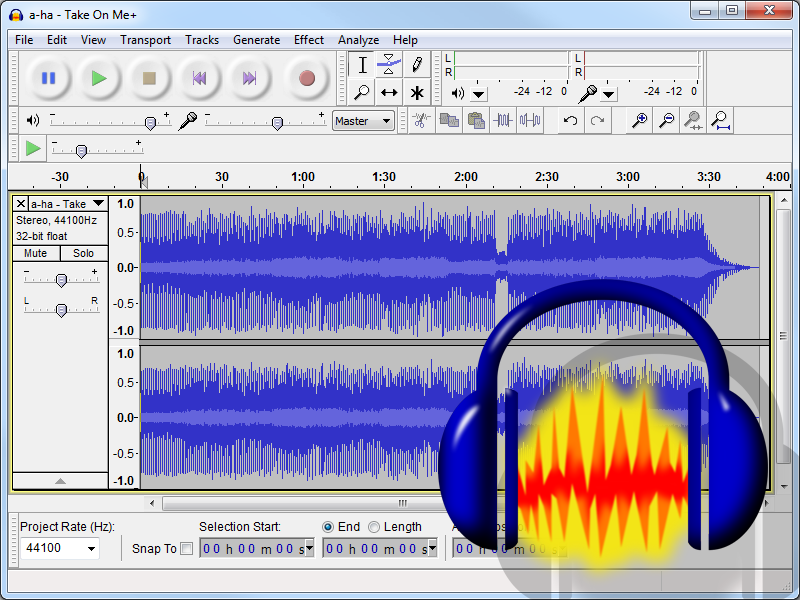This screenshot has height=600, width=800.
Task: Open the Effect menu
Action: (308, 40)
